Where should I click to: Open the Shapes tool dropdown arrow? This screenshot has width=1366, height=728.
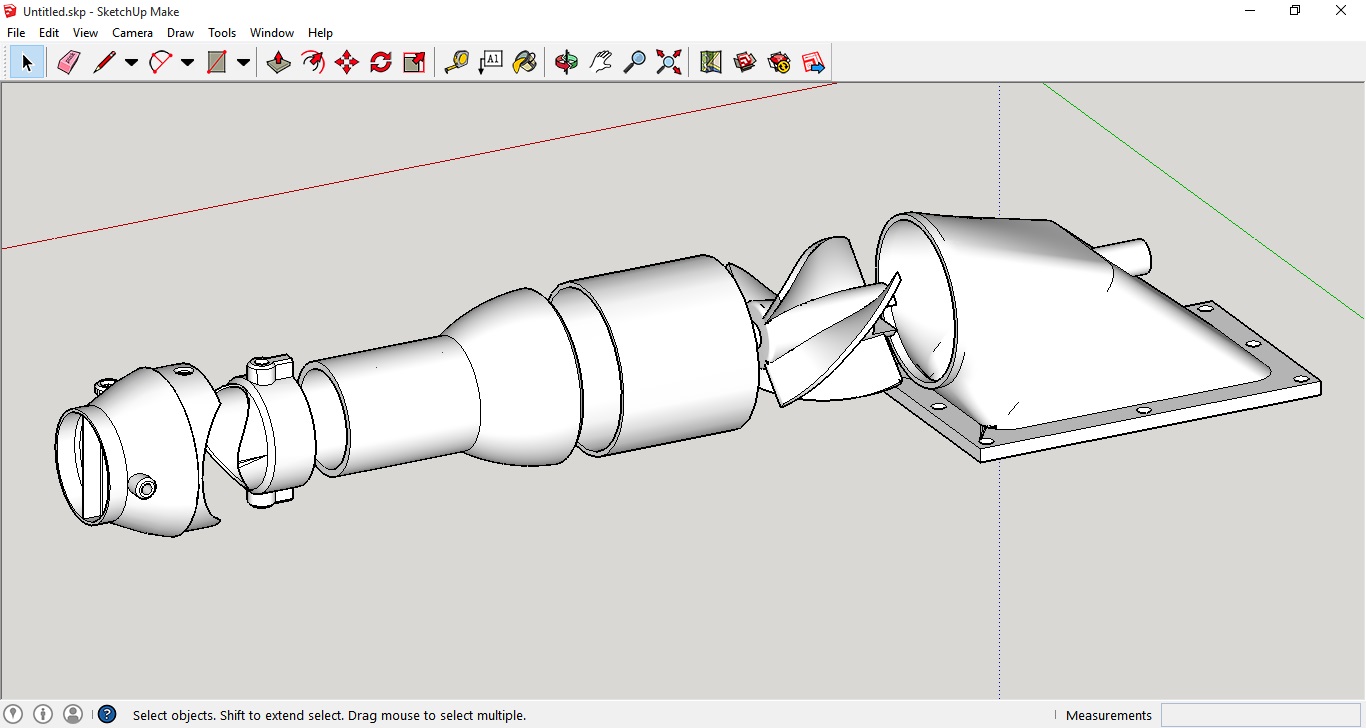(243, 63)
